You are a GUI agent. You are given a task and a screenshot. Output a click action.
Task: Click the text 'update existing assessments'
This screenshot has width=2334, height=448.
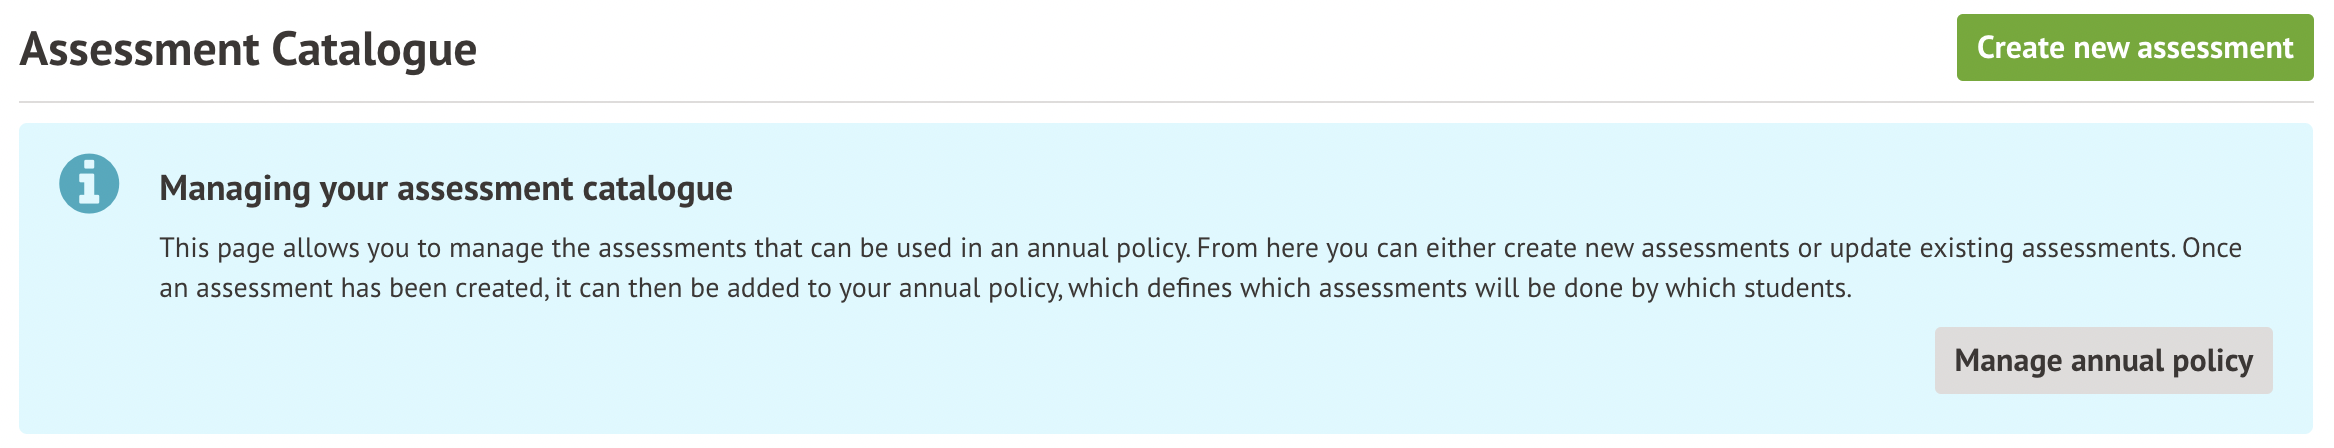2002,248
